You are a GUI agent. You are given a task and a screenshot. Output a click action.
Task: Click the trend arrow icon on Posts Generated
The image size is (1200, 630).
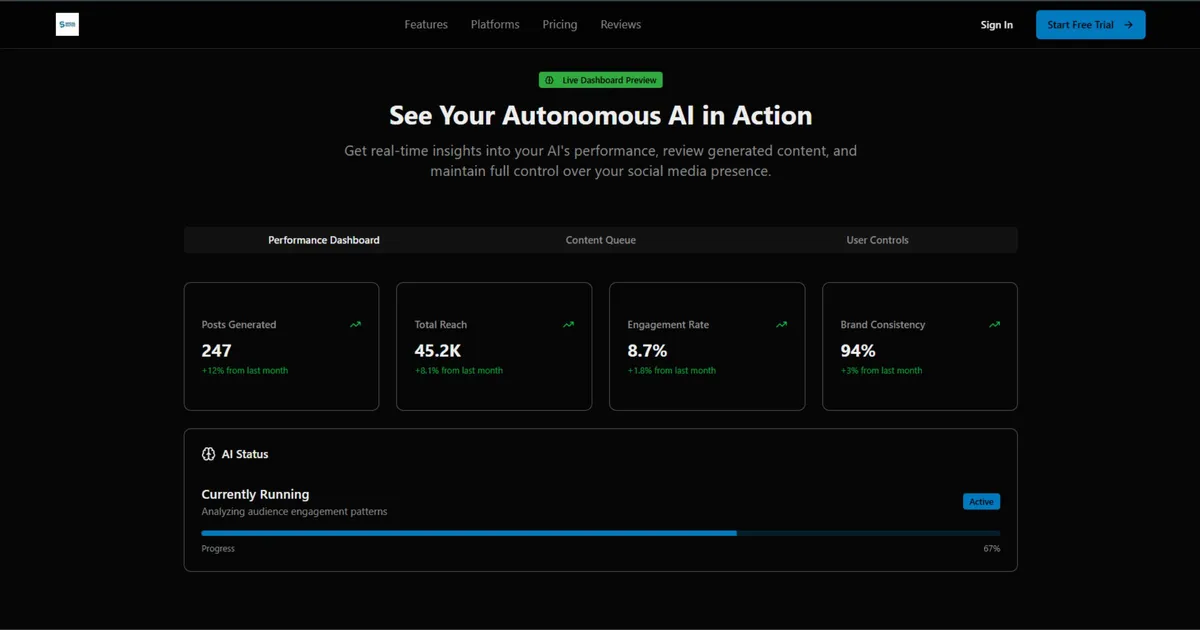pos(356,325)
